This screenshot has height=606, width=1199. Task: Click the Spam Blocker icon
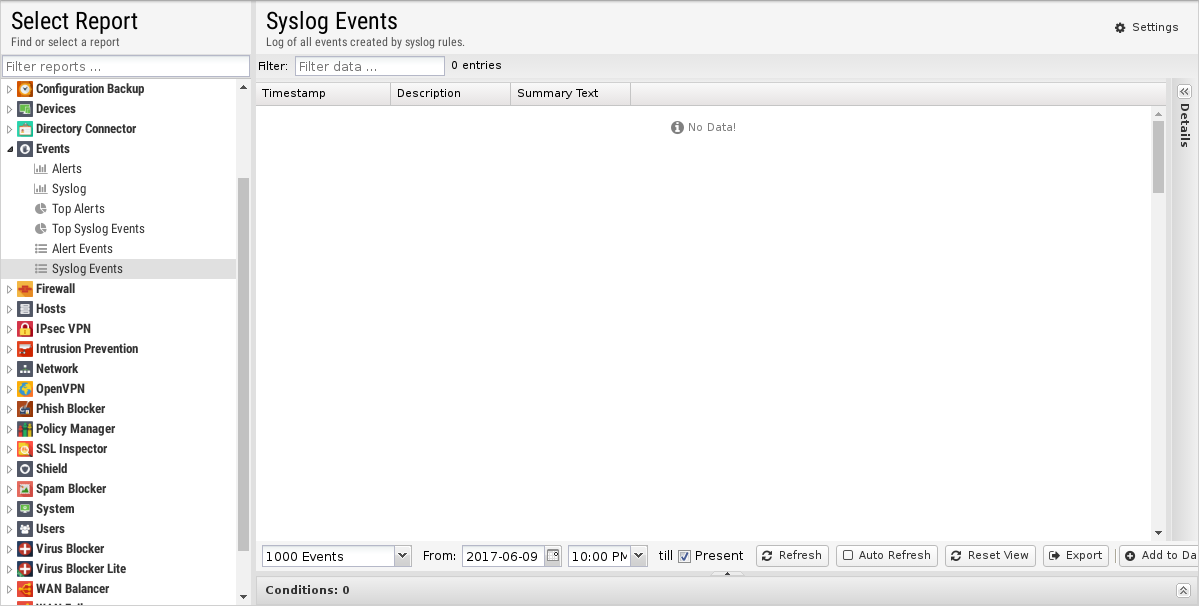[25, 489]
